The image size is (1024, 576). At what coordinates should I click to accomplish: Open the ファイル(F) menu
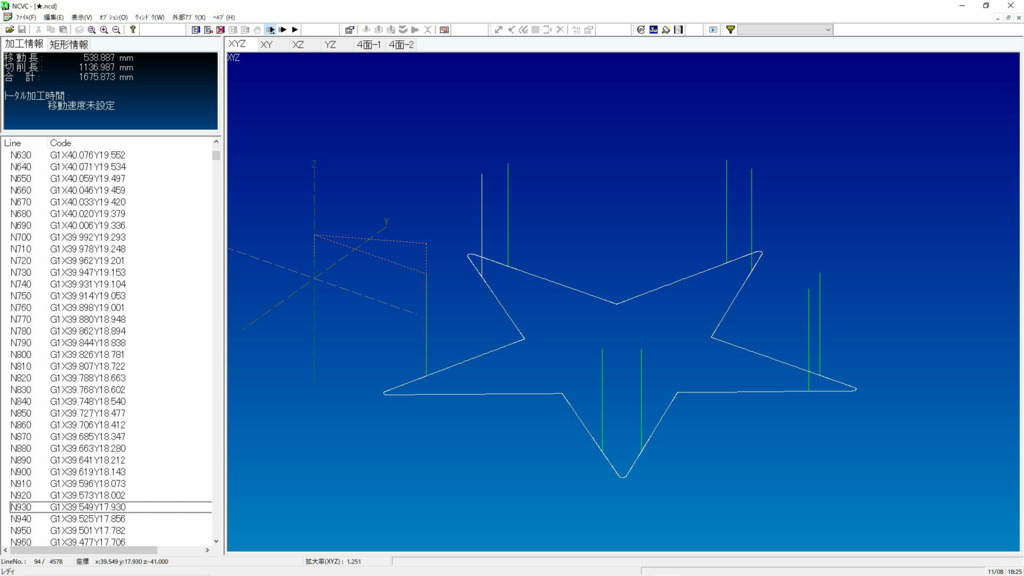click(x=25, y=17)
